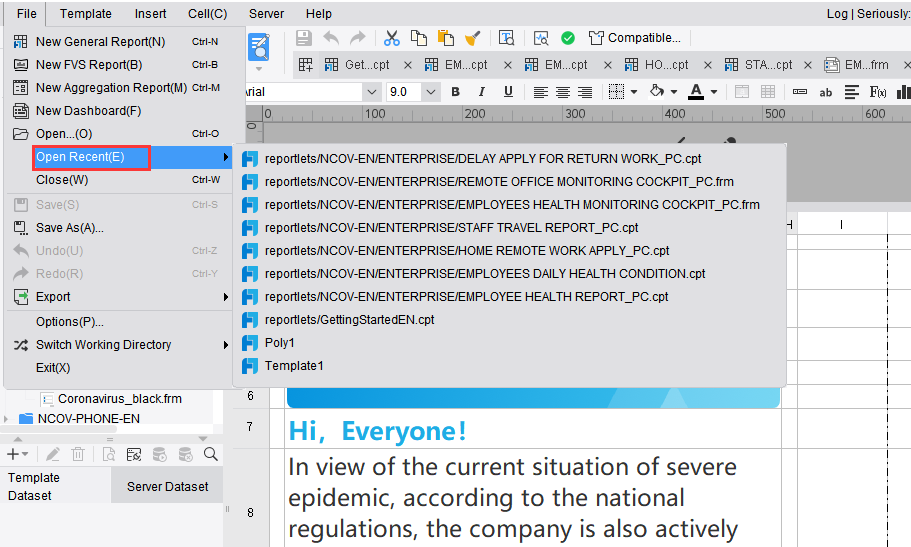Click the chart bars icon
The width and height of the screenshot is (911, 547).
903,92
